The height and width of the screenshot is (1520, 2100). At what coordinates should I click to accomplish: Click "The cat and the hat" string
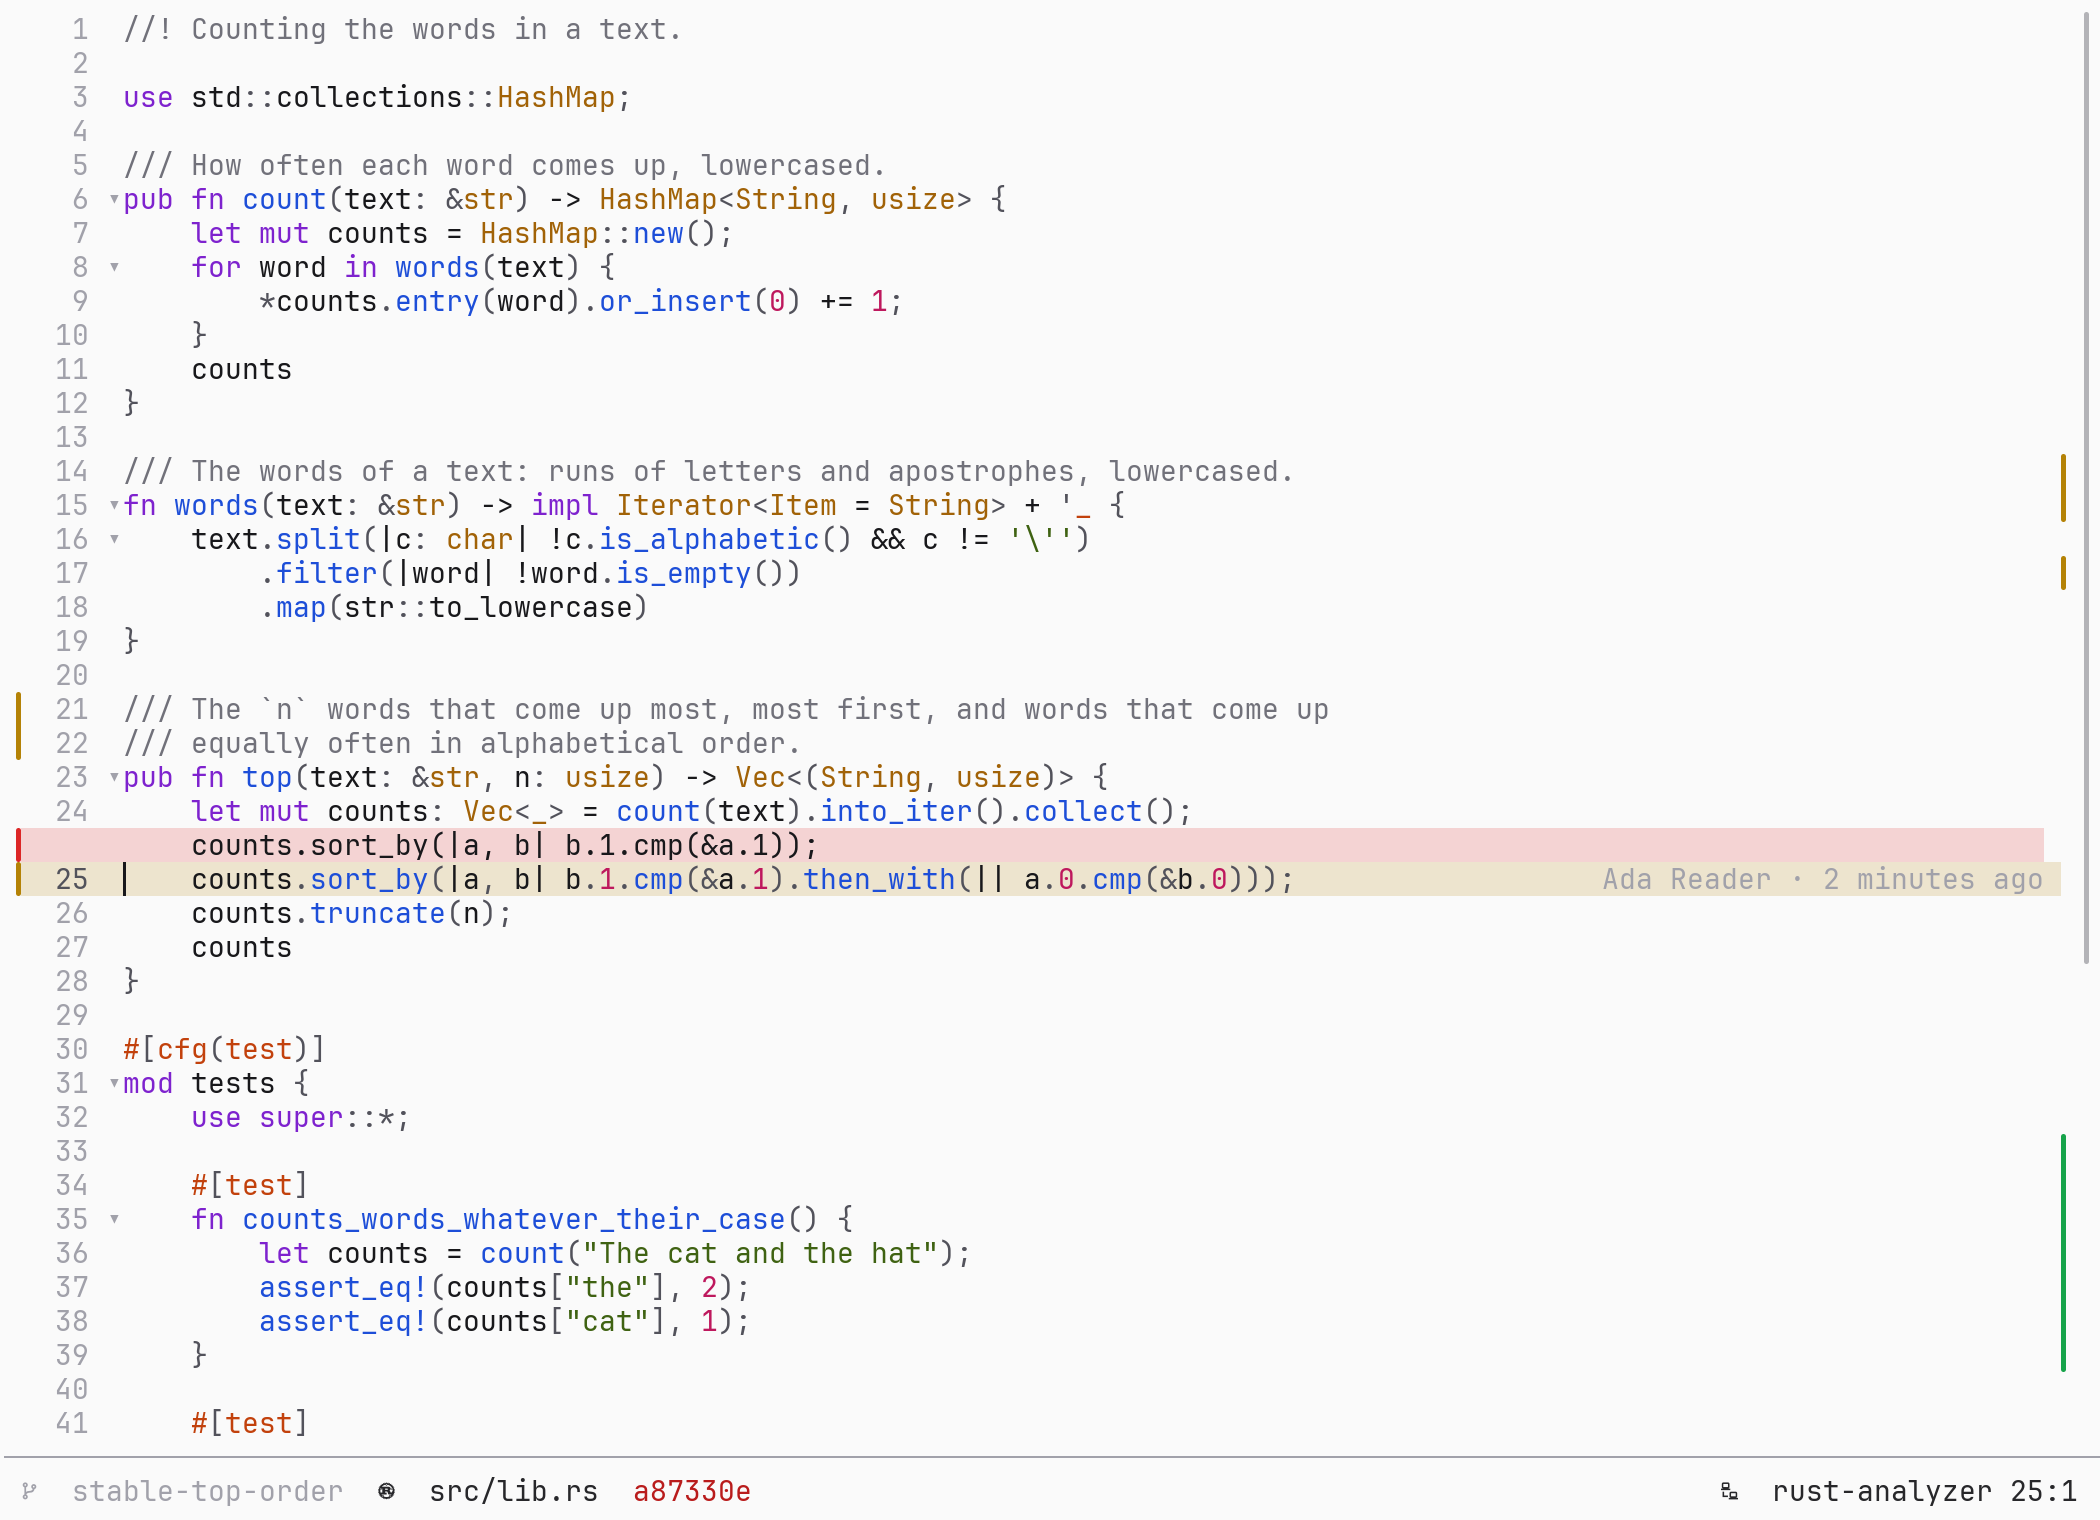[760, 1254]
